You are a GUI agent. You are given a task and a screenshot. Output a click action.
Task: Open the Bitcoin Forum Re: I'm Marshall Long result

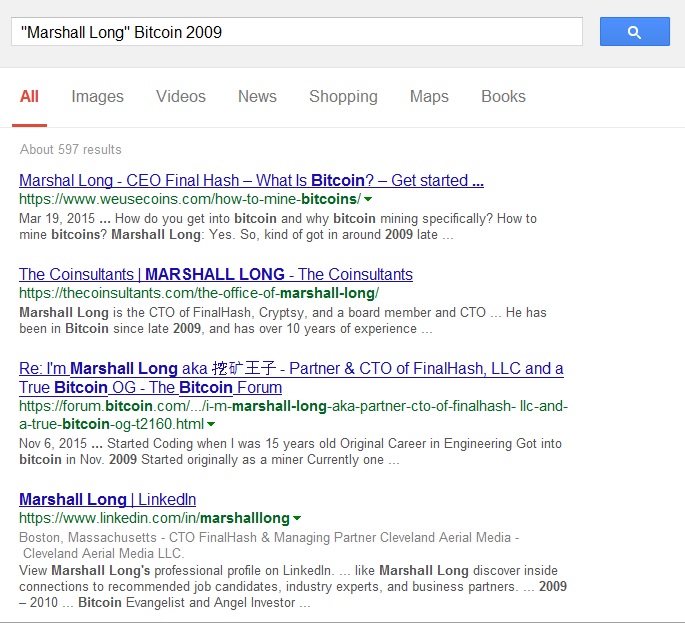pyautogui.click(x=291, y=377)
